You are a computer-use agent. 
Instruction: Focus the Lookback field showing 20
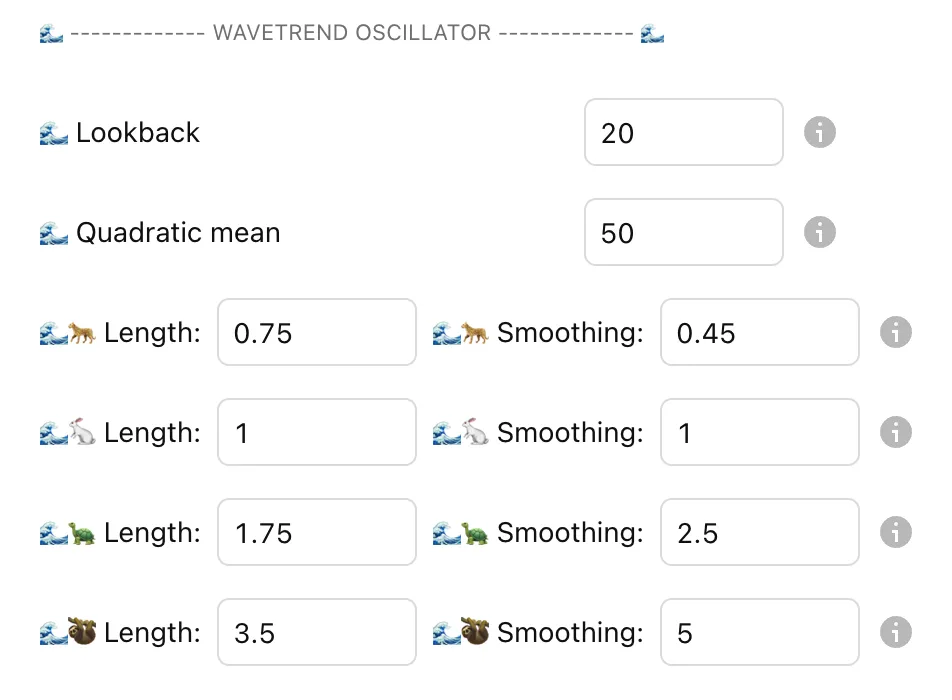coord(683,132)
